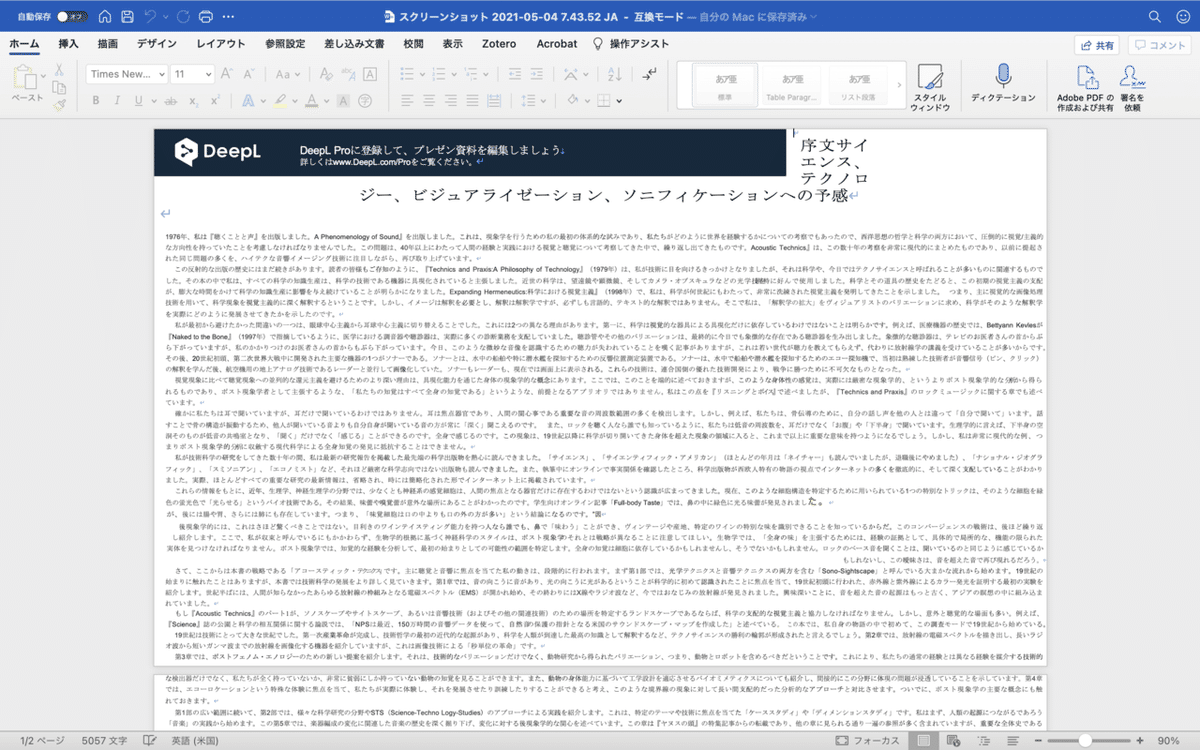Increase font size with the larger A
The height and width of the screenshot is (750, 1200).
(226, 74)
